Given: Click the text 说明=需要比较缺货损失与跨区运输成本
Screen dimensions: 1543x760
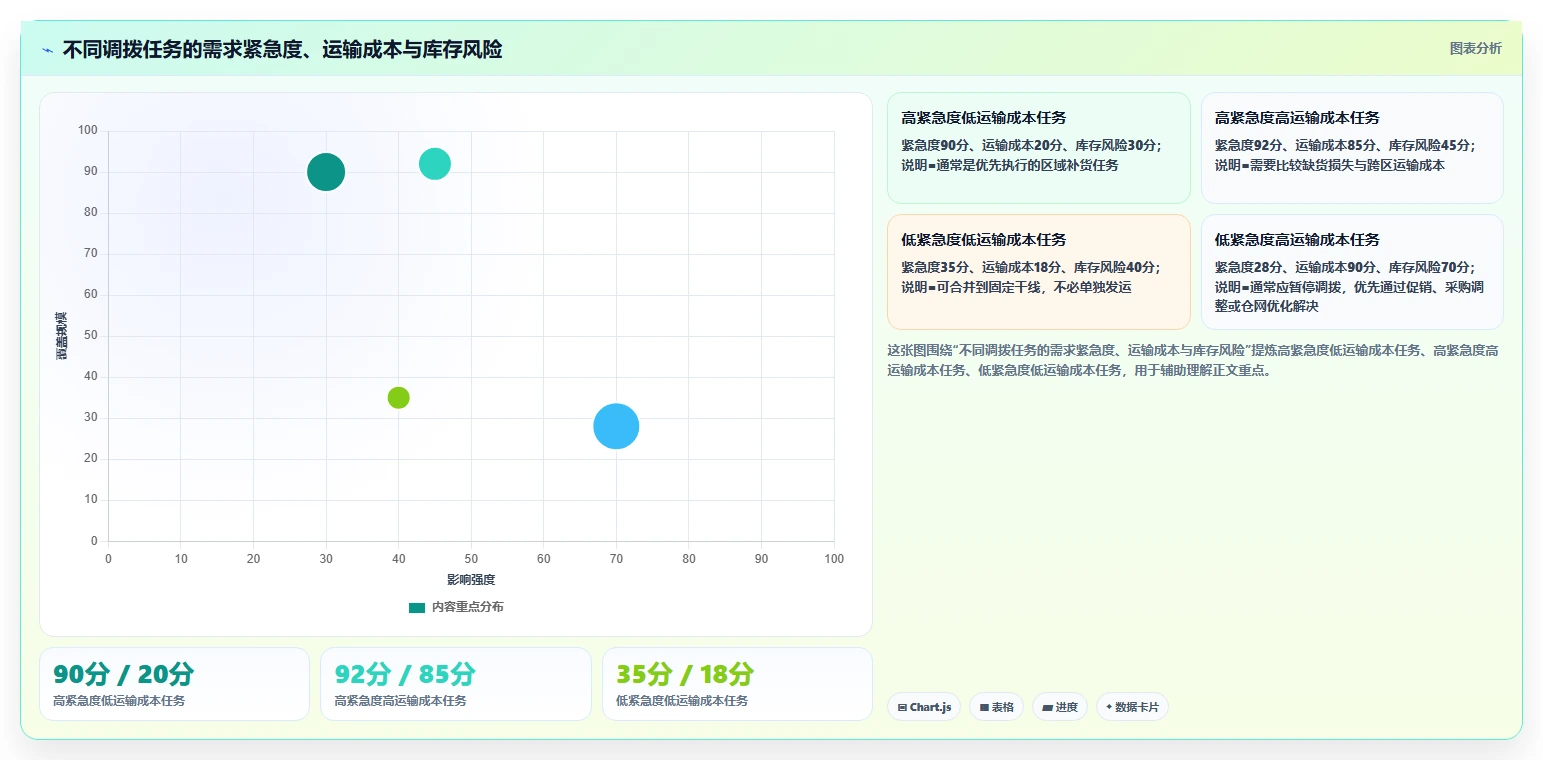Looking at the screenshot, I should 1330,165.
